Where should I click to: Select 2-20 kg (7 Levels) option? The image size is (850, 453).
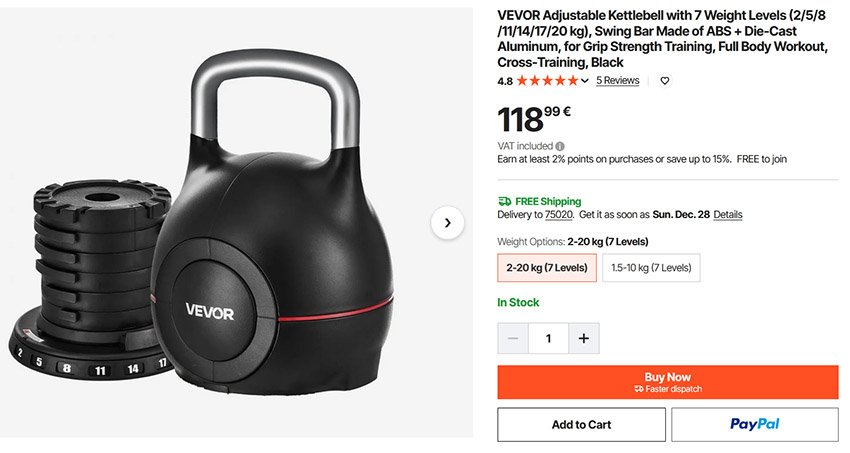coord(547,268)
